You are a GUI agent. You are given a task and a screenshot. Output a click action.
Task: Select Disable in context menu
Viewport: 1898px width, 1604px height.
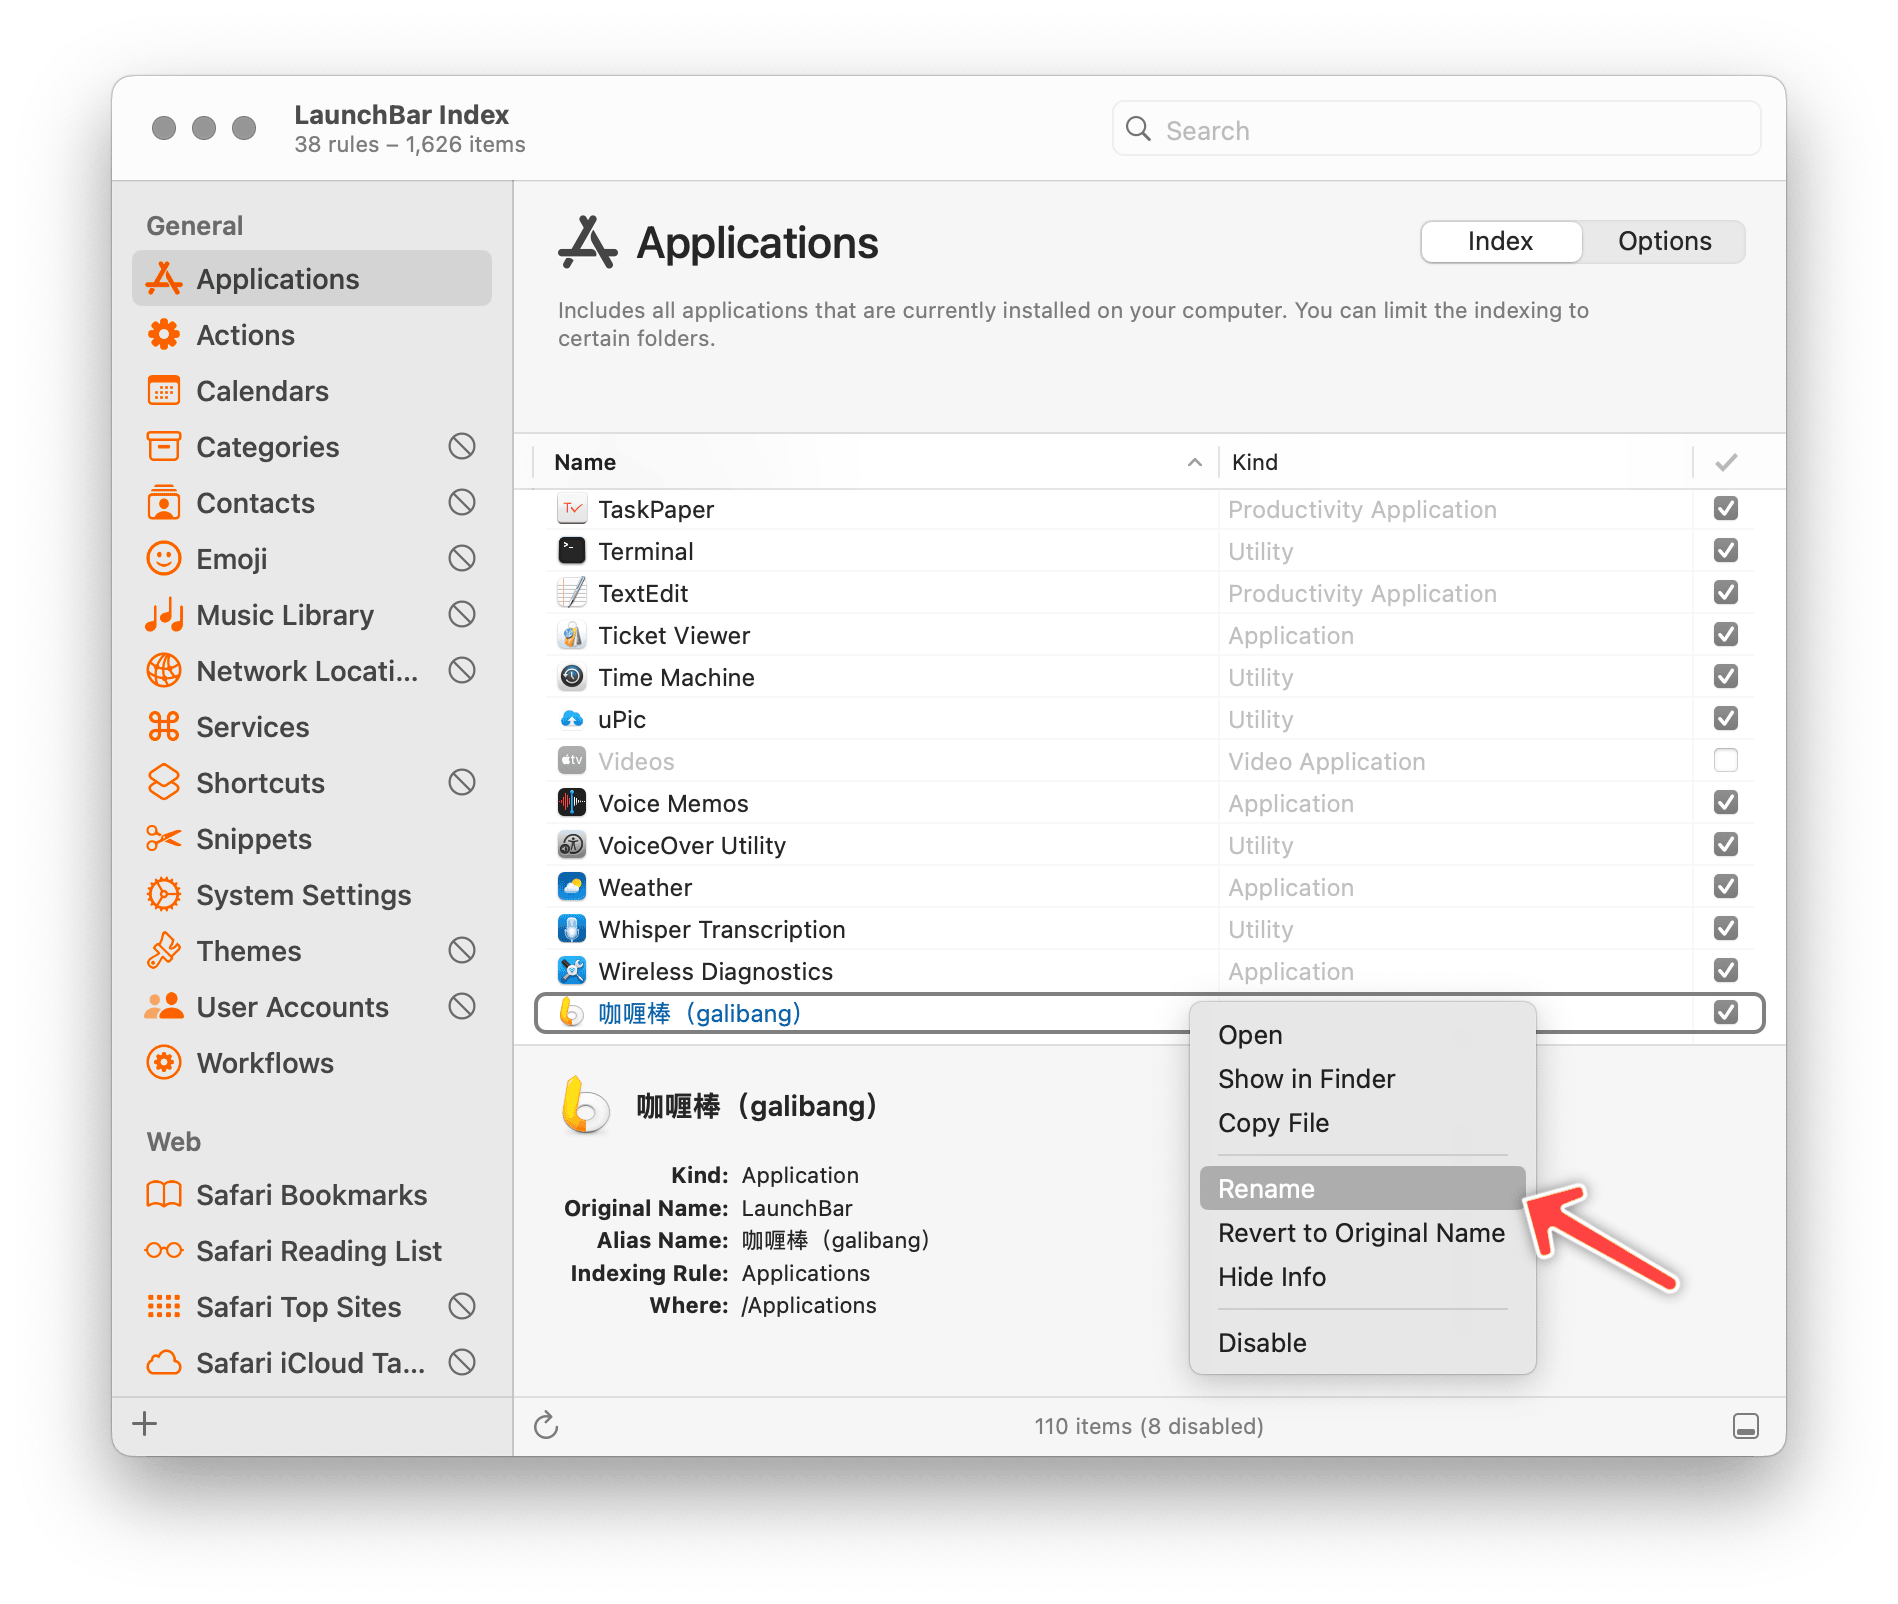pos(1362,1343)
